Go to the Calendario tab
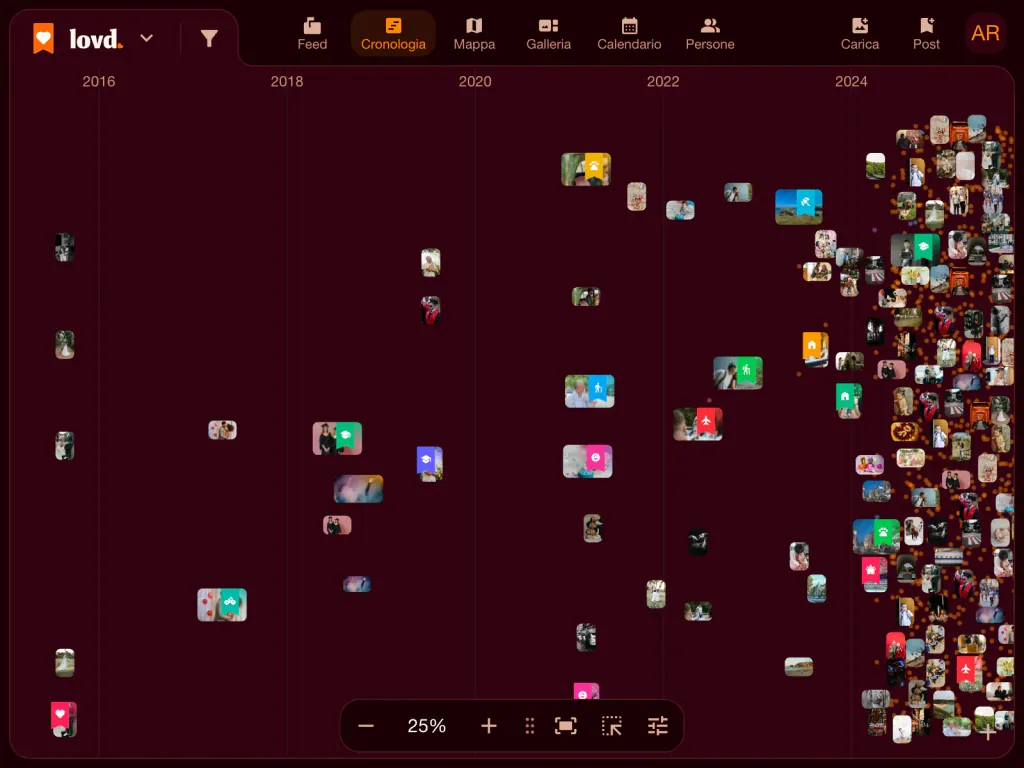 (629, 34)
